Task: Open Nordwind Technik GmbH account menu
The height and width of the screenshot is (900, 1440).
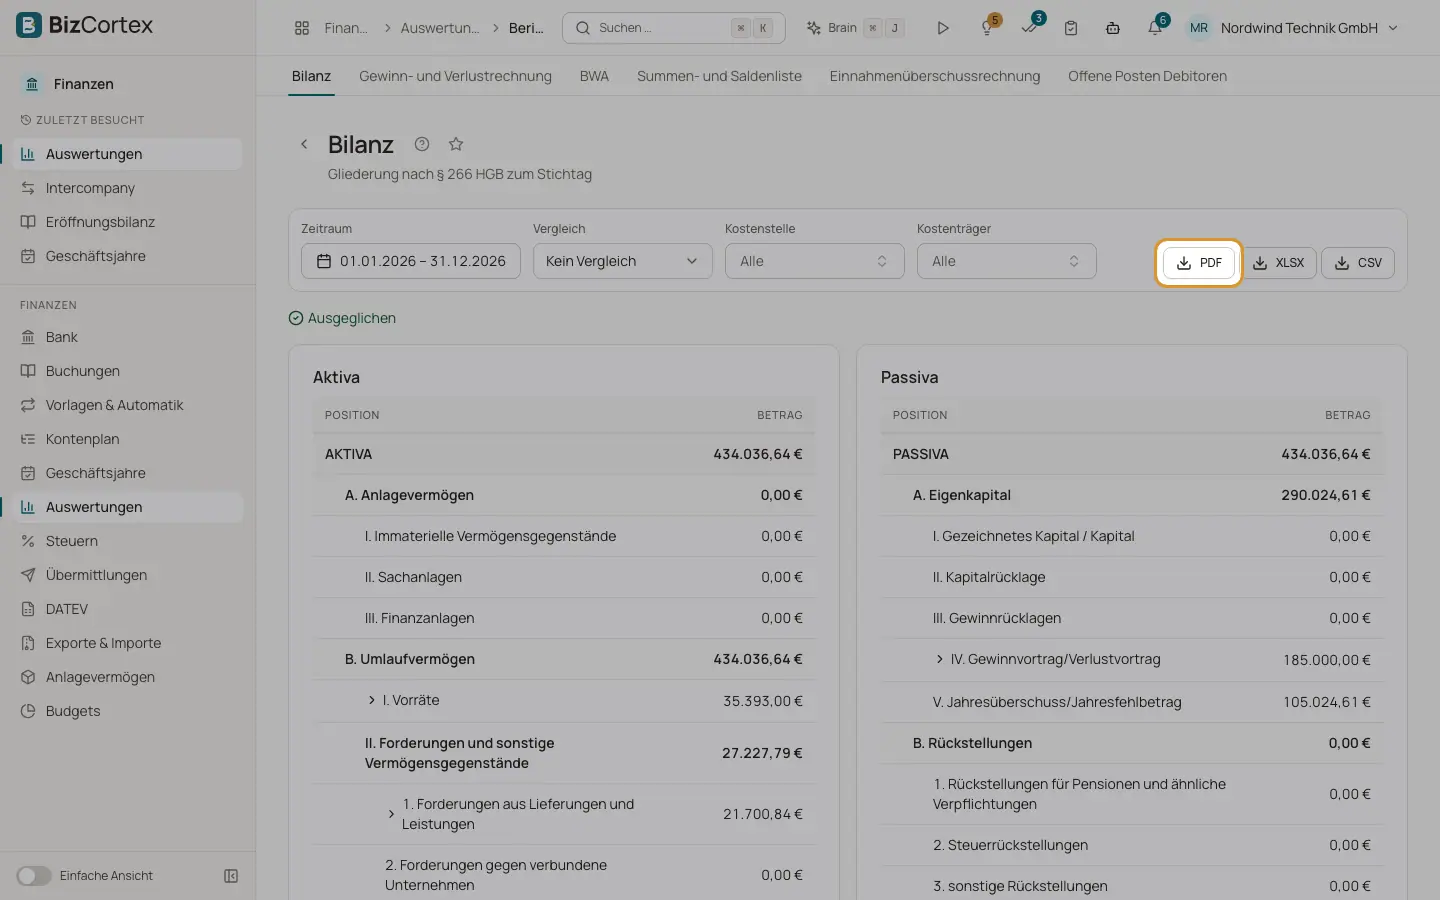Action: (1292, 28)
